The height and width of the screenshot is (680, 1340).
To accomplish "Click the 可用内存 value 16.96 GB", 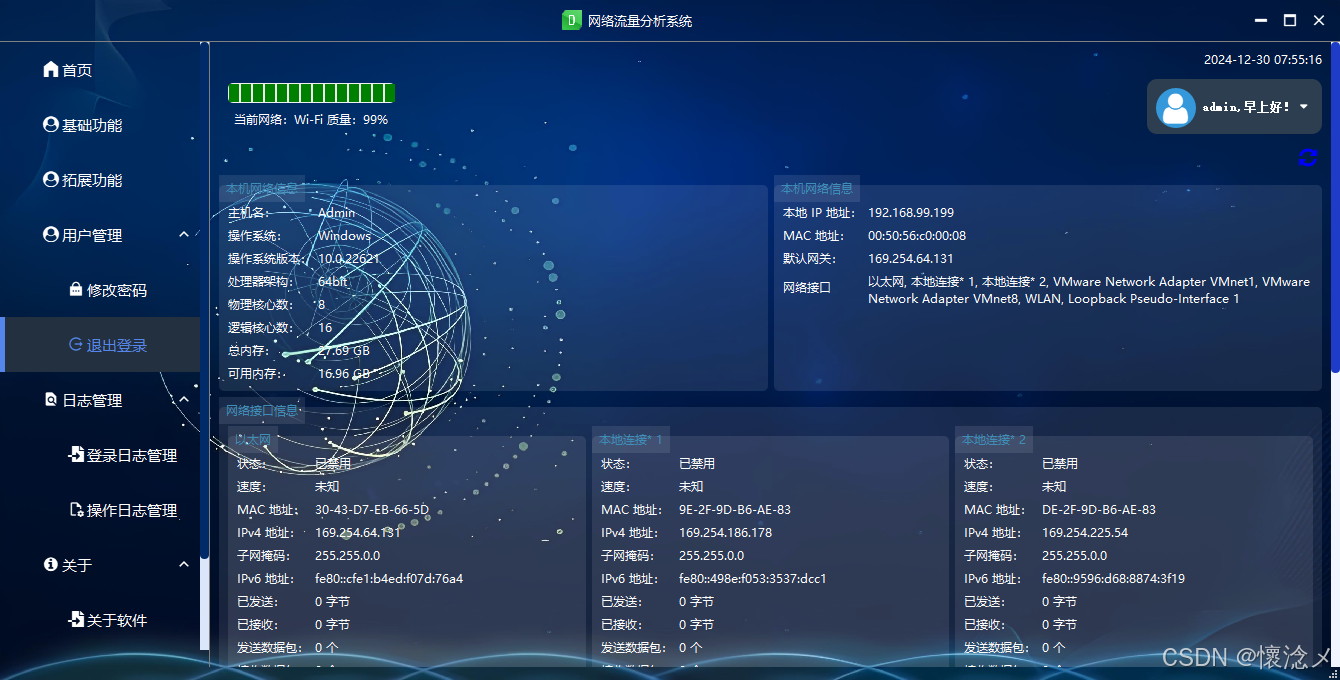I will [344, 373].
